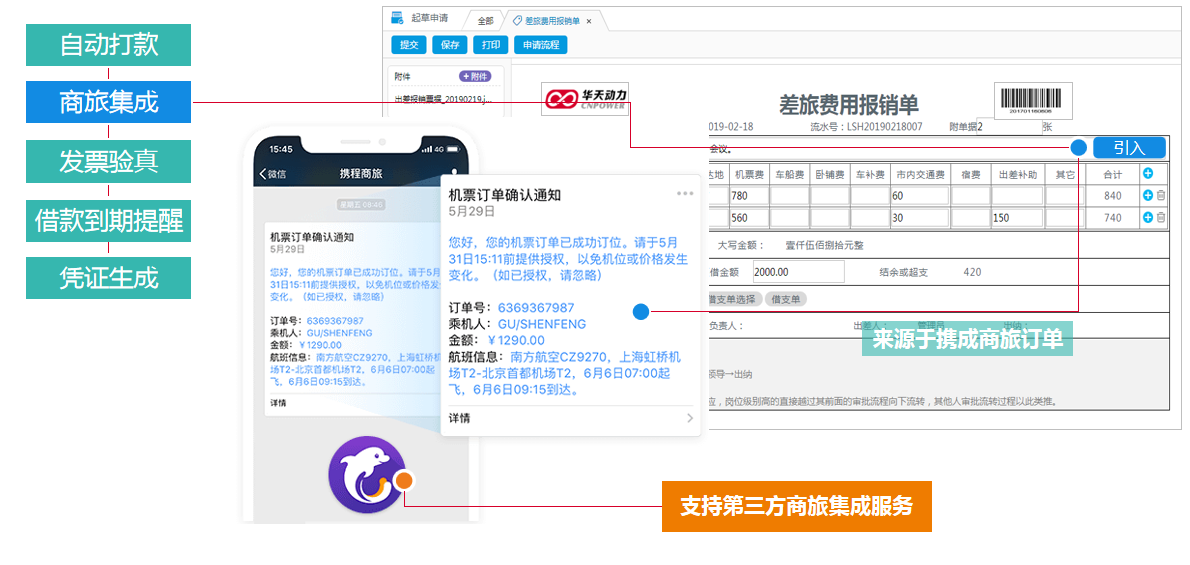Expand 详情 chevron on notification card
The height and width of the screenshot is (565, 1190).
click(689, 418)
